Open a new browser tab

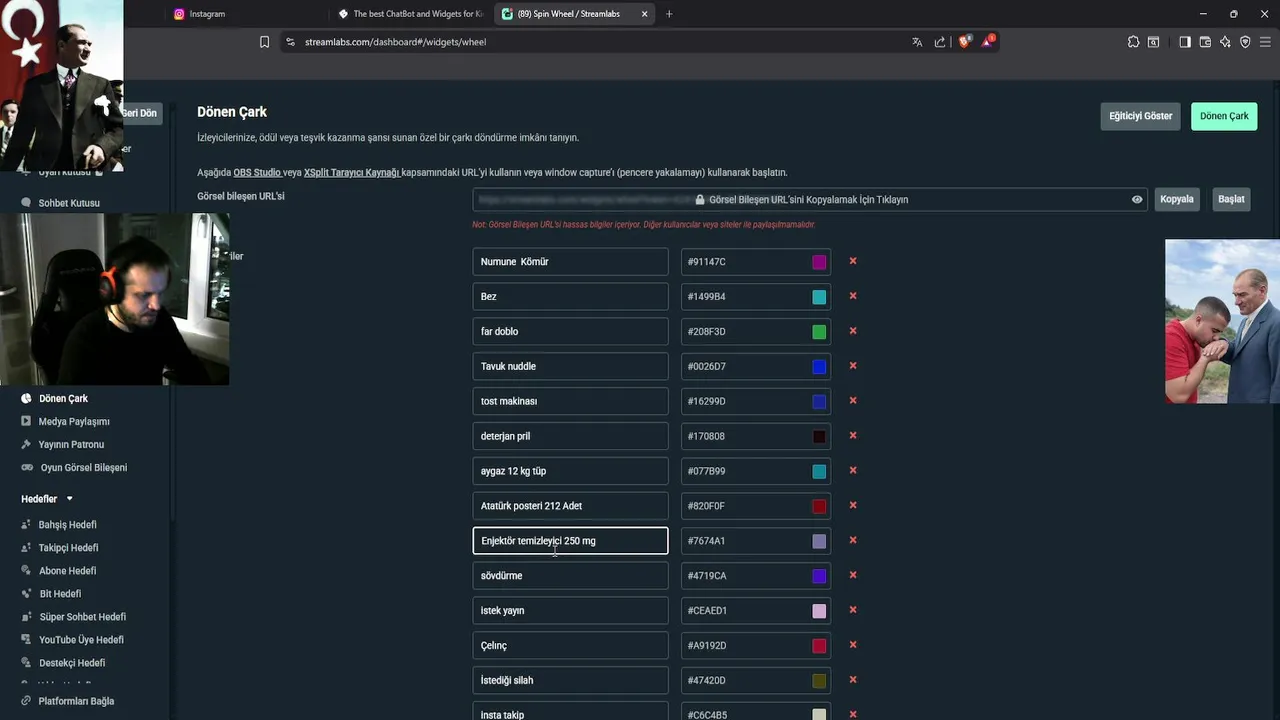(669, 14)
